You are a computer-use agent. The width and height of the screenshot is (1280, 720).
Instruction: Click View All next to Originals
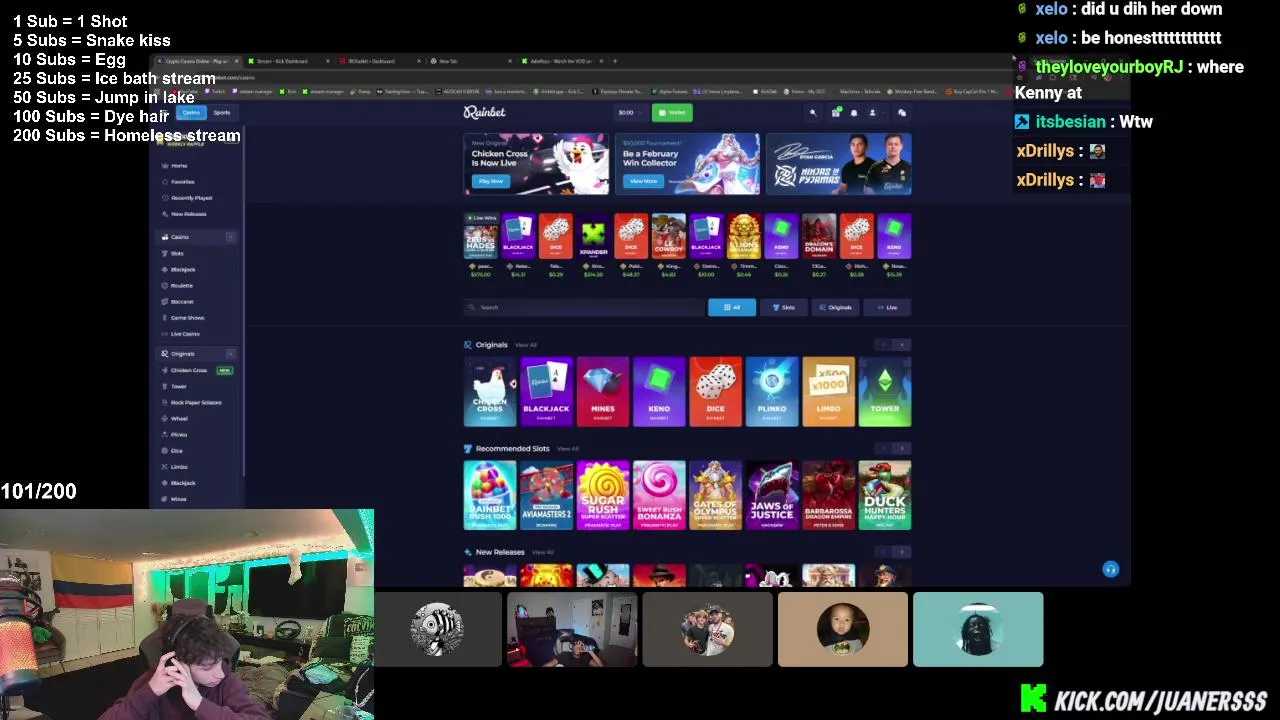point(526,345)
